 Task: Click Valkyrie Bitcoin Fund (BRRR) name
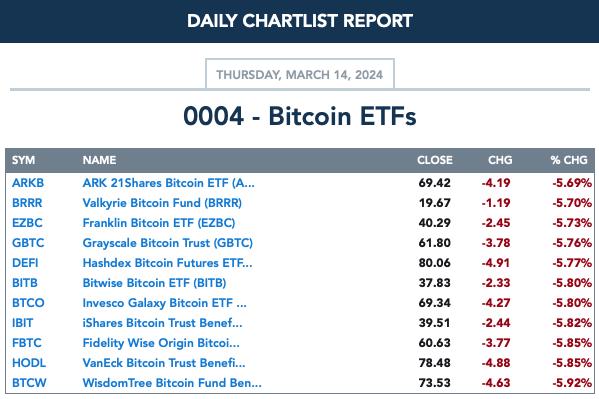coord(162,203)
